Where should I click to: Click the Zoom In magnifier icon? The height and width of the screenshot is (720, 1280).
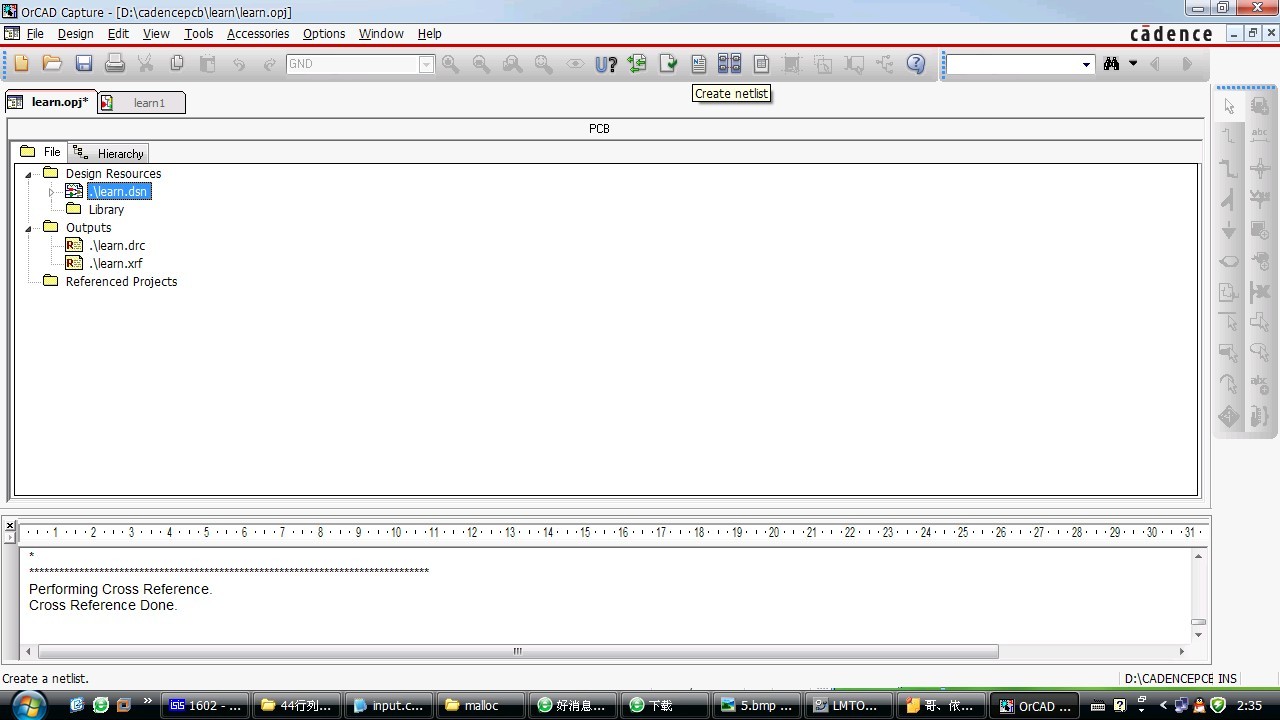451,64
